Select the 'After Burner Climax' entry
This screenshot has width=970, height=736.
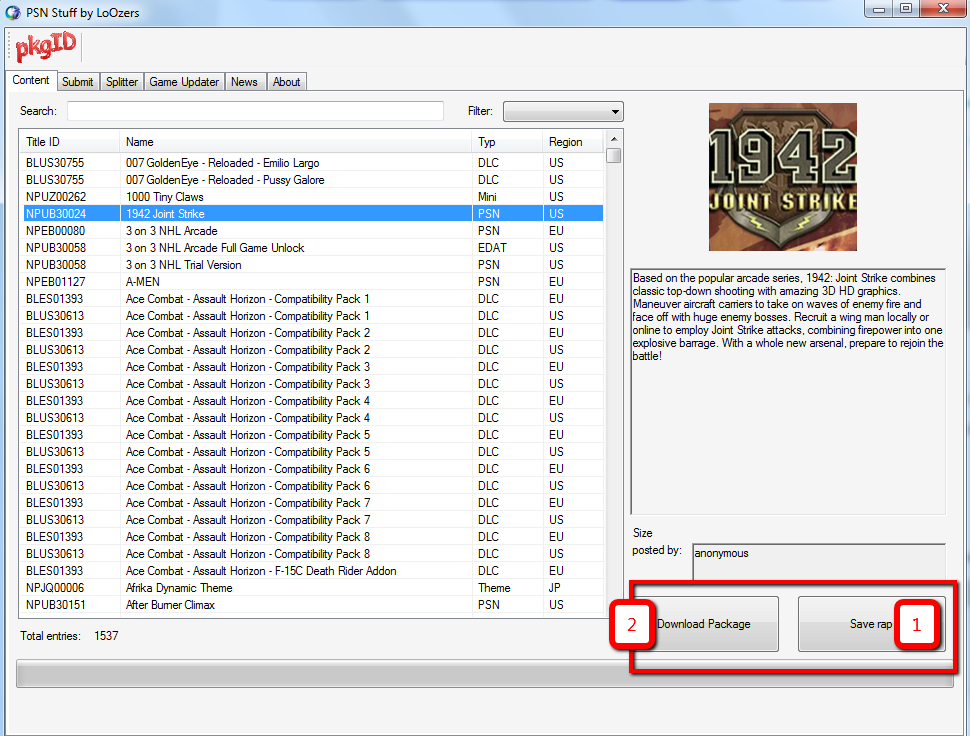311,605
